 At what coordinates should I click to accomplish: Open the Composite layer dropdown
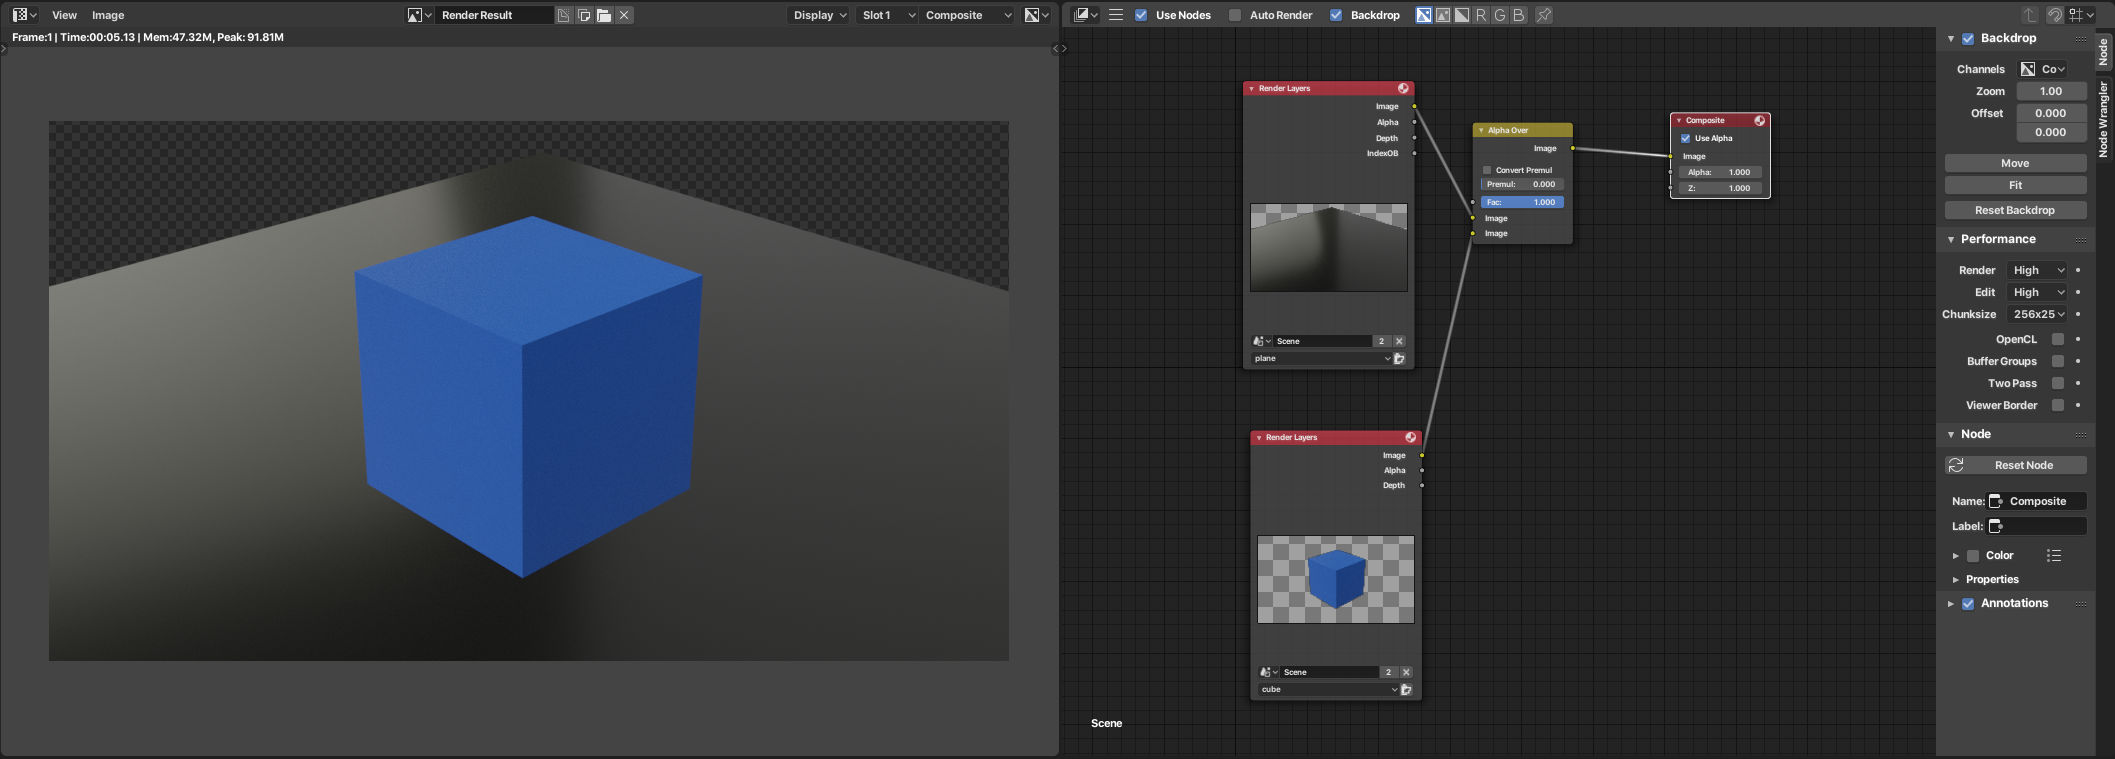968,15
